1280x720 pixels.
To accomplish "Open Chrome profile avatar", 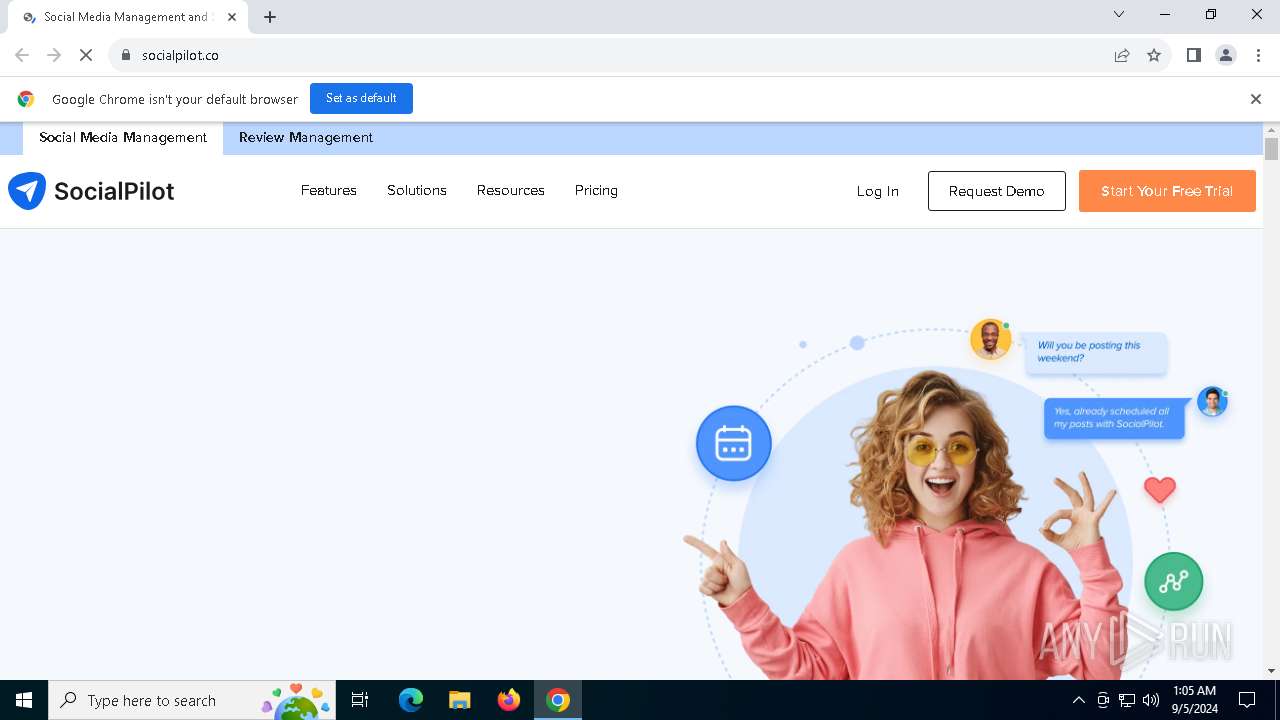I will click(x=1226, y=55).
